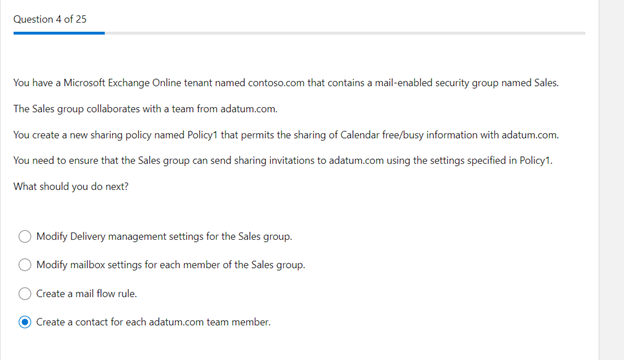
Task: Select the Modify Delivery management settings radio button
Action: (x=25, y=236)
